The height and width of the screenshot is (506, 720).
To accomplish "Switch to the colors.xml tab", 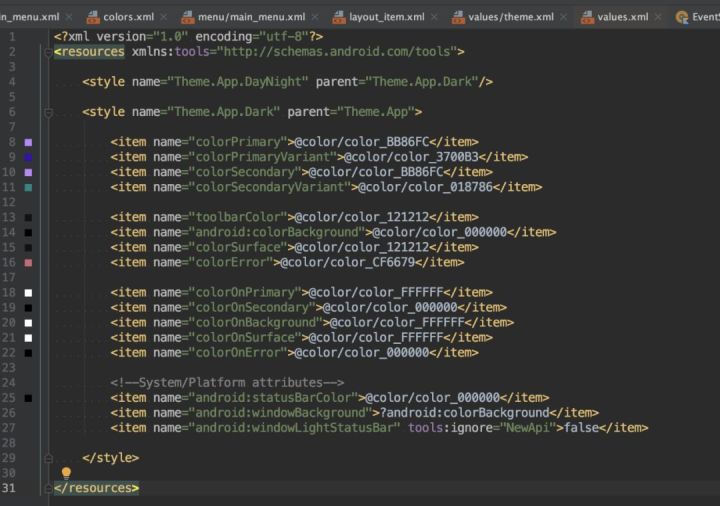I will [128, 17].
